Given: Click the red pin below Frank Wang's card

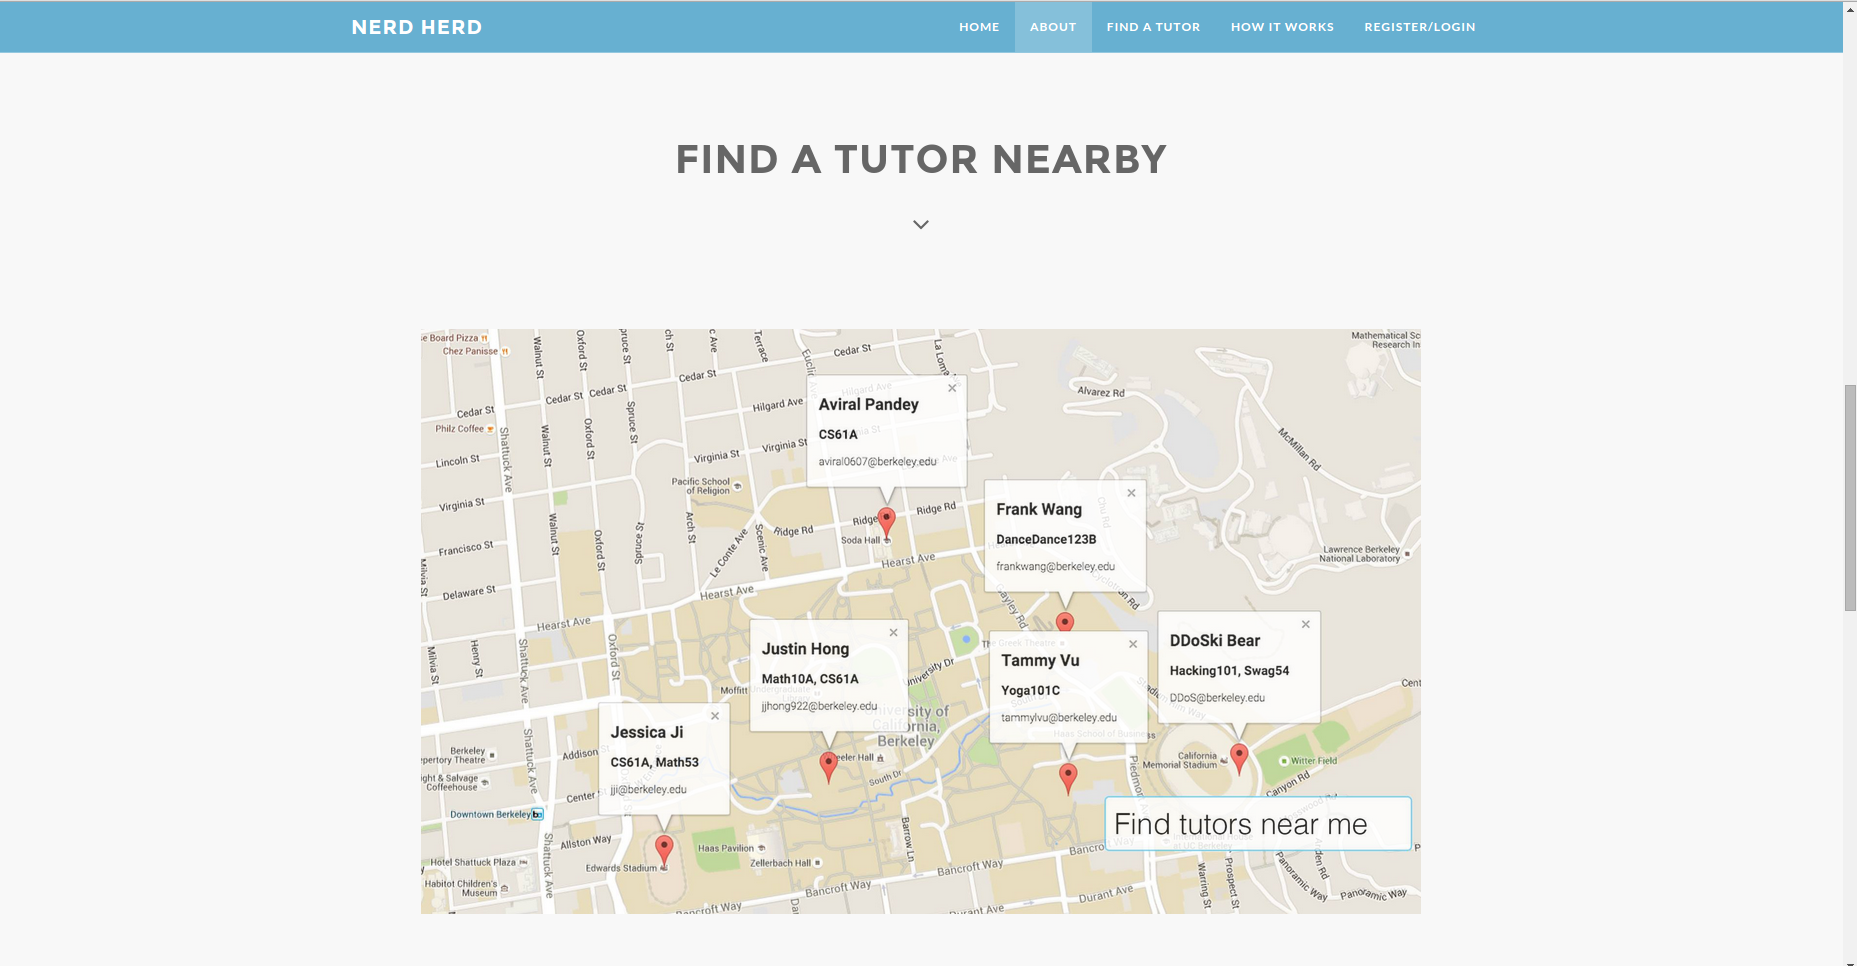Looking at the screenshot, I should pos(1065,622).
